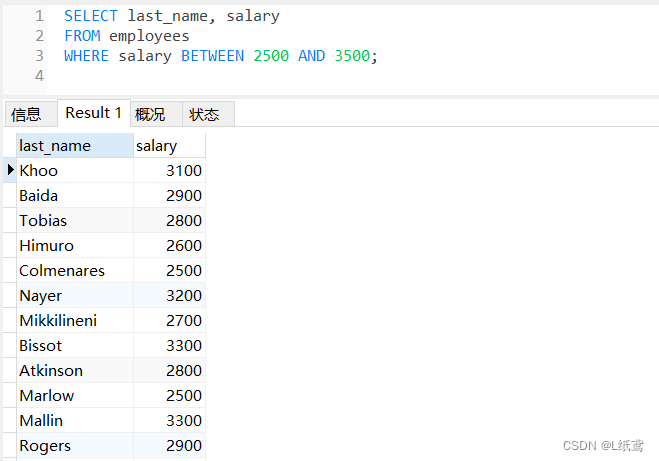Image resolution: width=659 pixels, height=461 pixels.
Task: Select the Bissot cell
Action: pos(75,345)
